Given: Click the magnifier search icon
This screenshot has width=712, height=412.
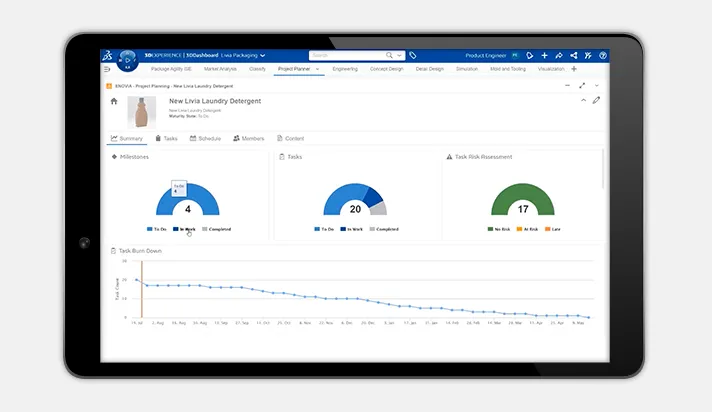Looking at the screenshot, I should tap(389, 55).
